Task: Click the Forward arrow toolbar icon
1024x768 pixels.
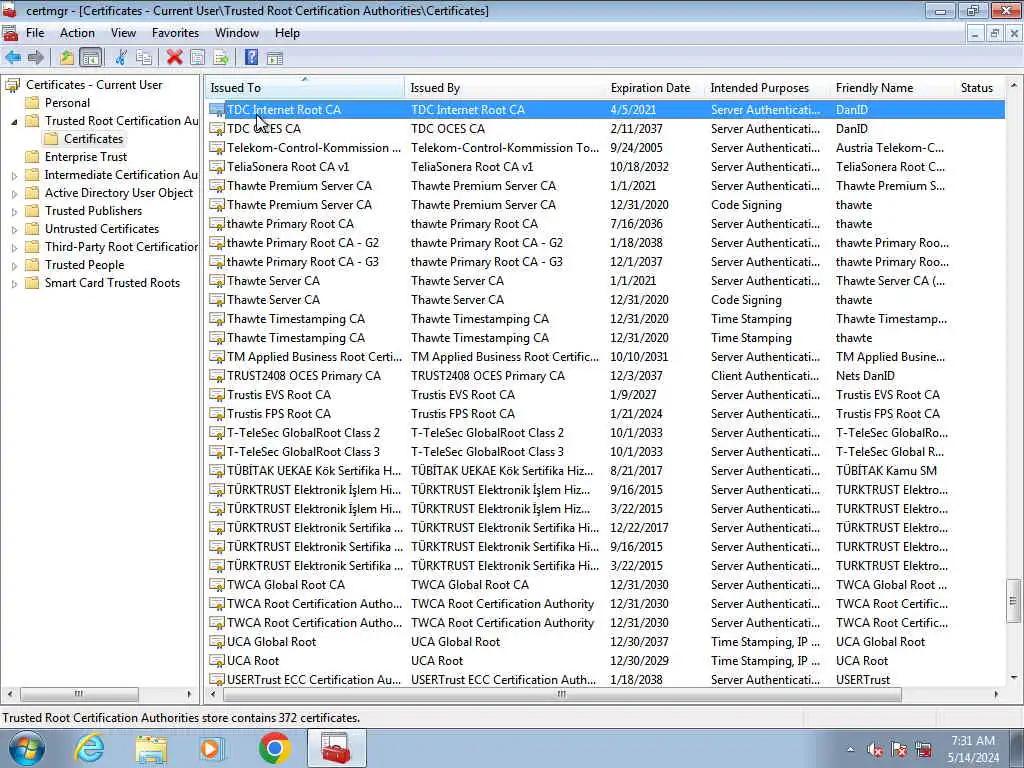Action: click(x=36, y=57)
